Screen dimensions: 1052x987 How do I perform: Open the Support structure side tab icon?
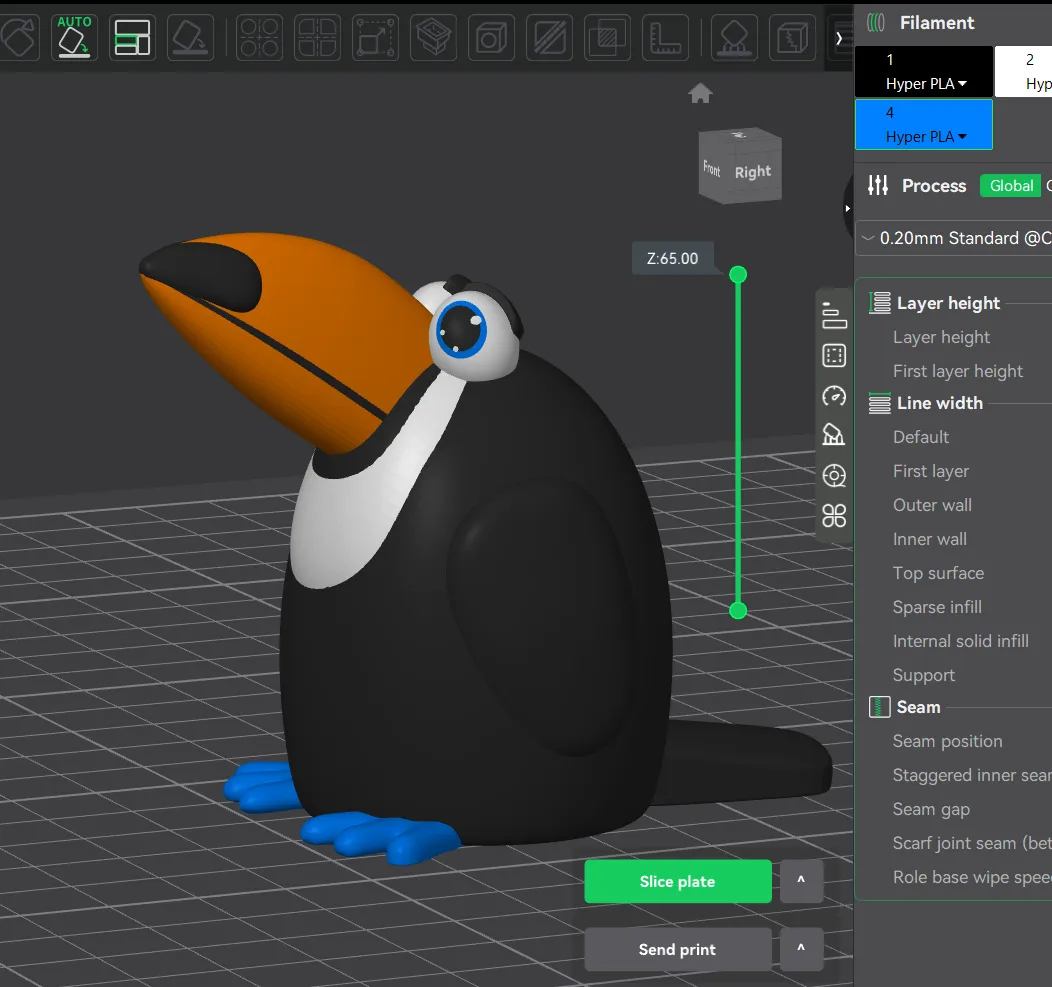(x=834, y=435)
